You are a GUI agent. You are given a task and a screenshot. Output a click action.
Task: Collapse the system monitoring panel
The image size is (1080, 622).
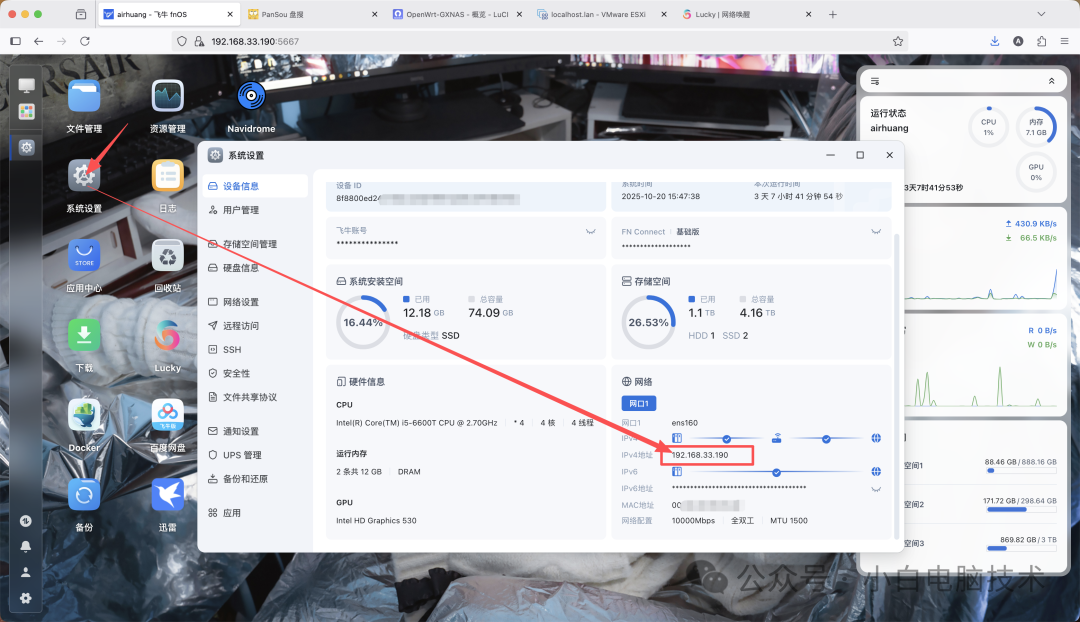point(1050,81)
